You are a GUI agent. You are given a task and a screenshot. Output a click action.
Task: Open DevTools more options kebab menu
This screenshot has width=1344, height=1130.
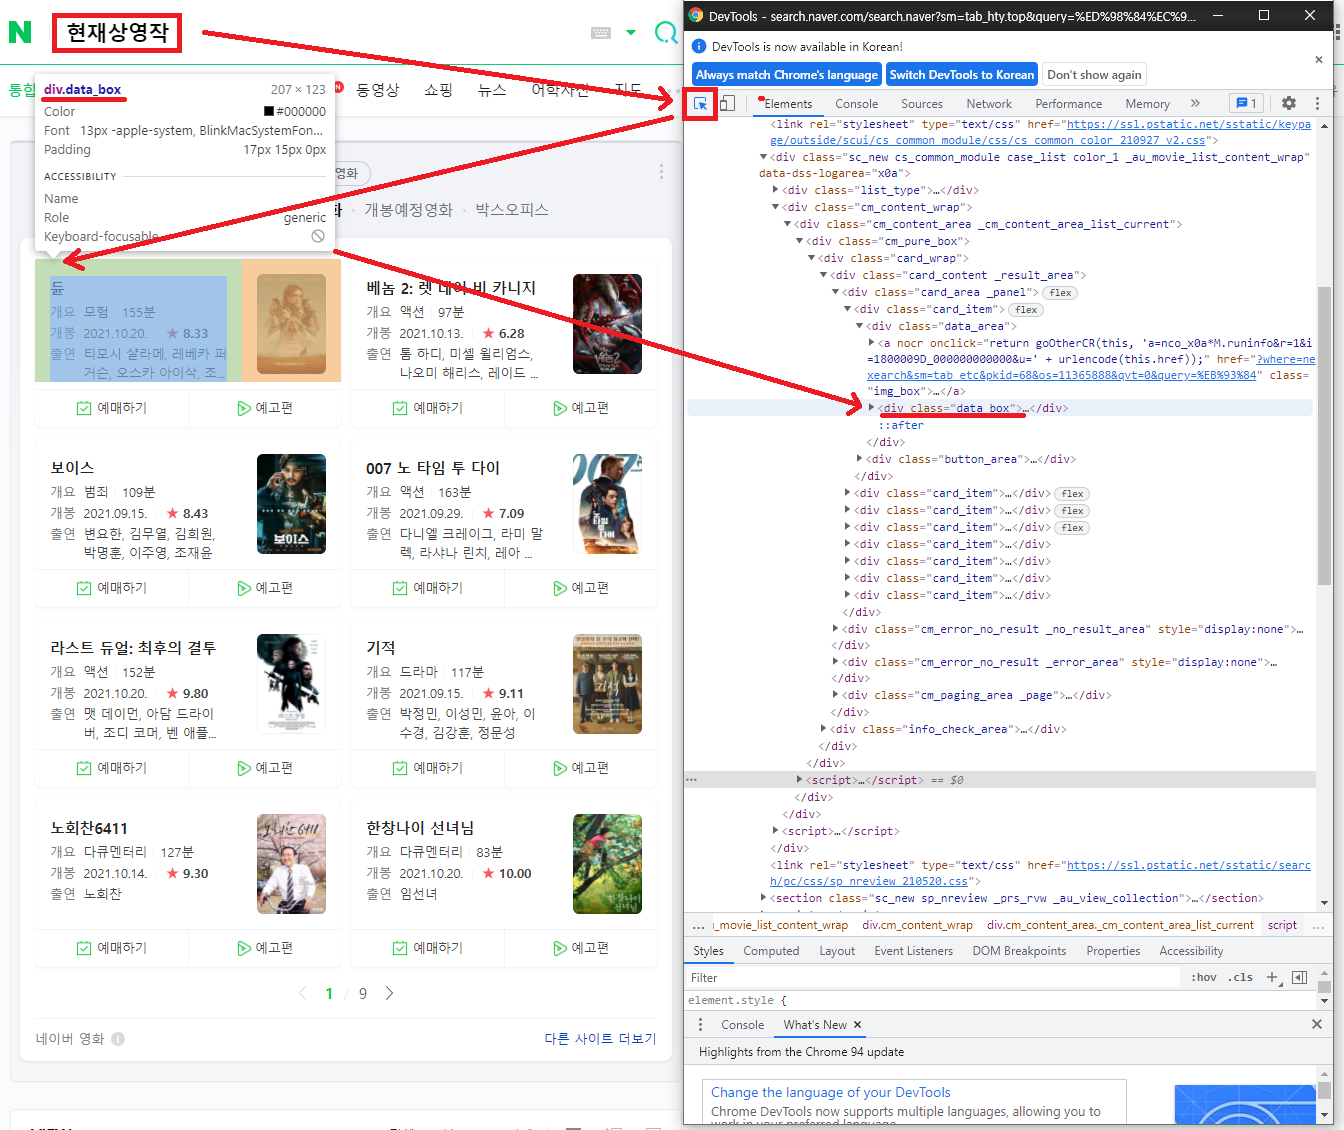1317,103
